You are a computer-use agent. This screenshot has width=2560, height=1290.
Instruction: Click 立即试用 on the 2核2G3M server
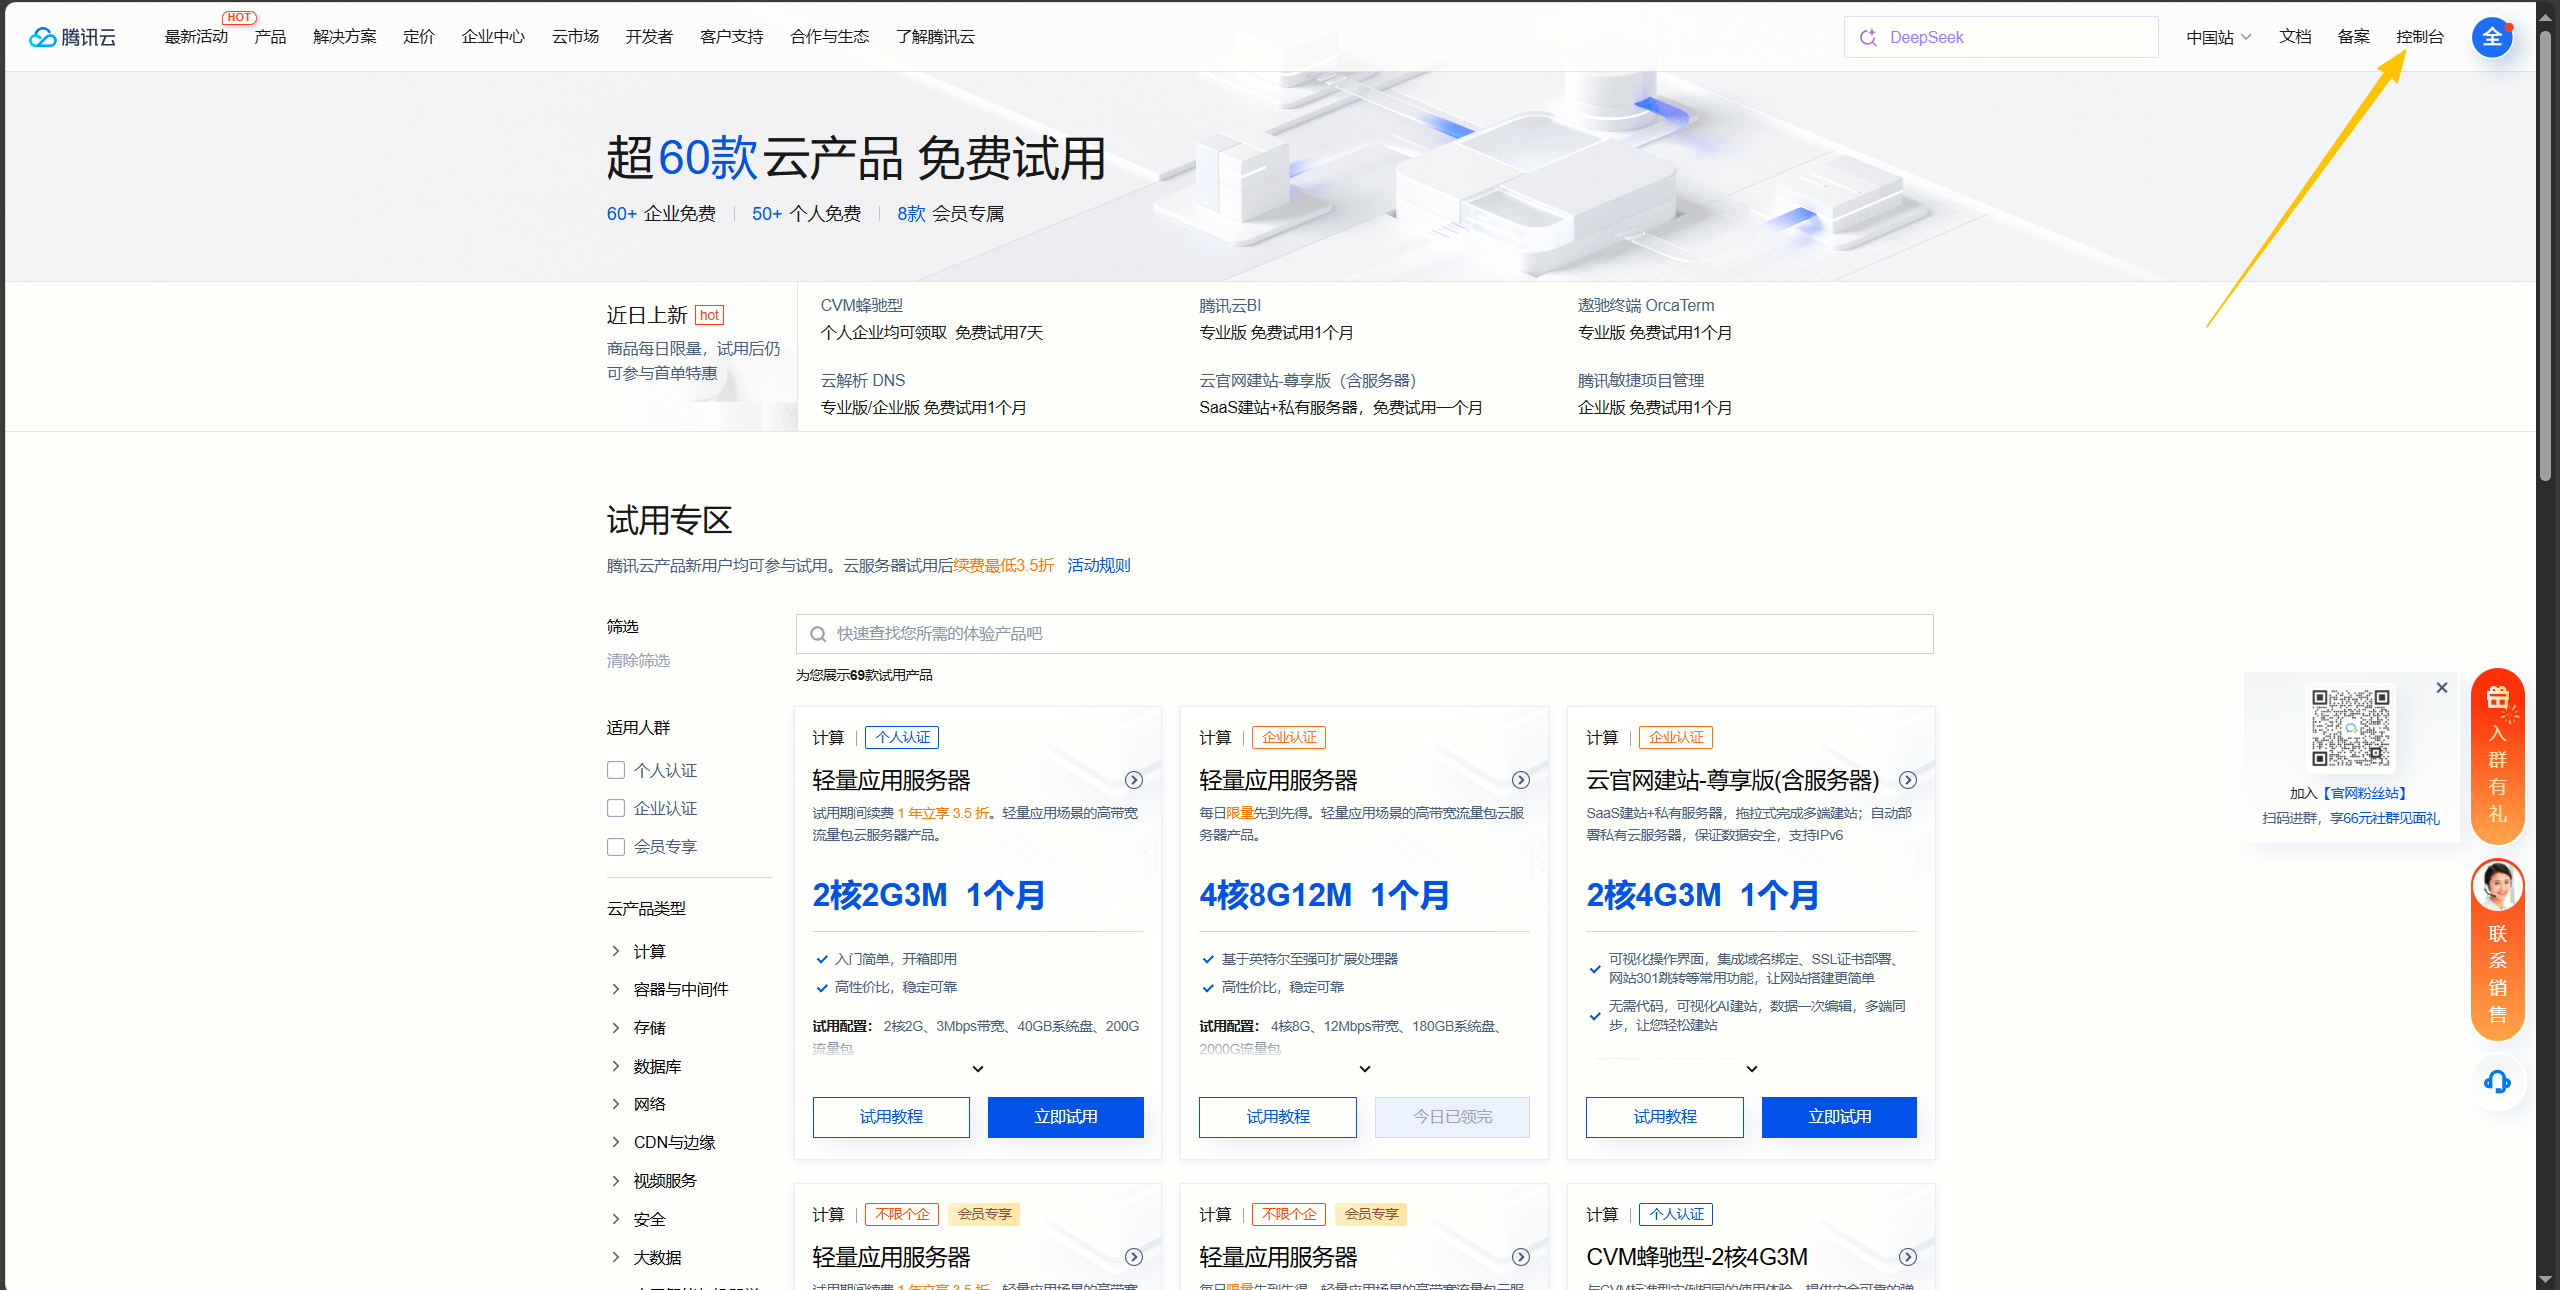point(1064,1117)
